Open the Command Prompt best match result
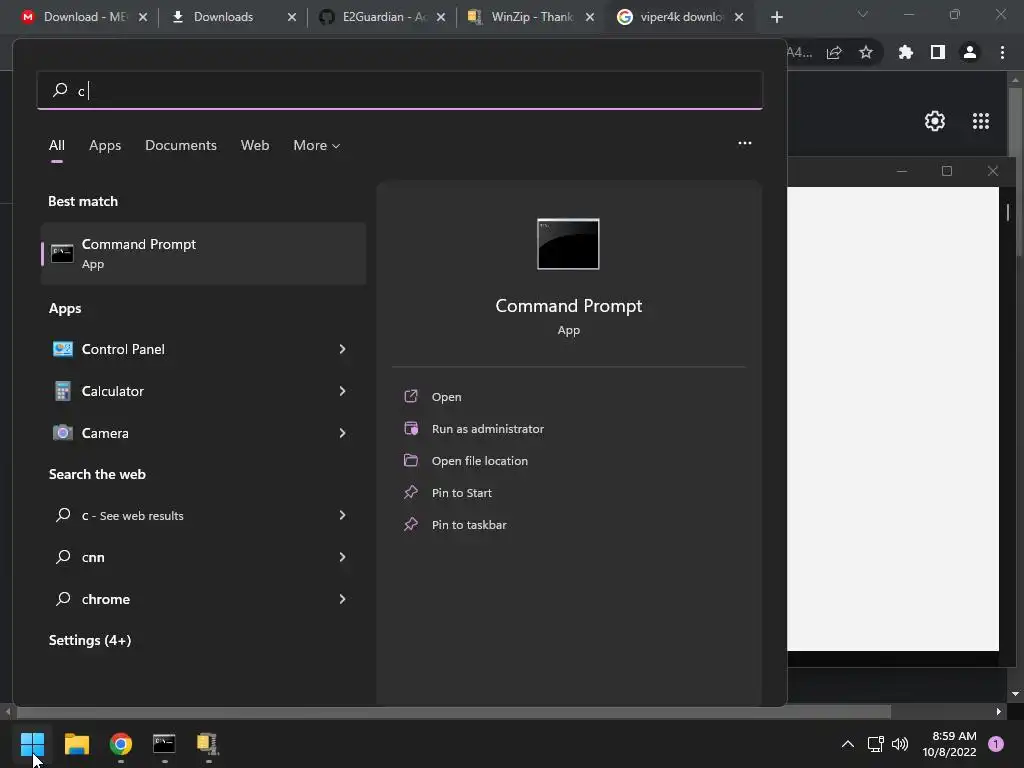The image size is (1024, 768). tap(203, 253)
